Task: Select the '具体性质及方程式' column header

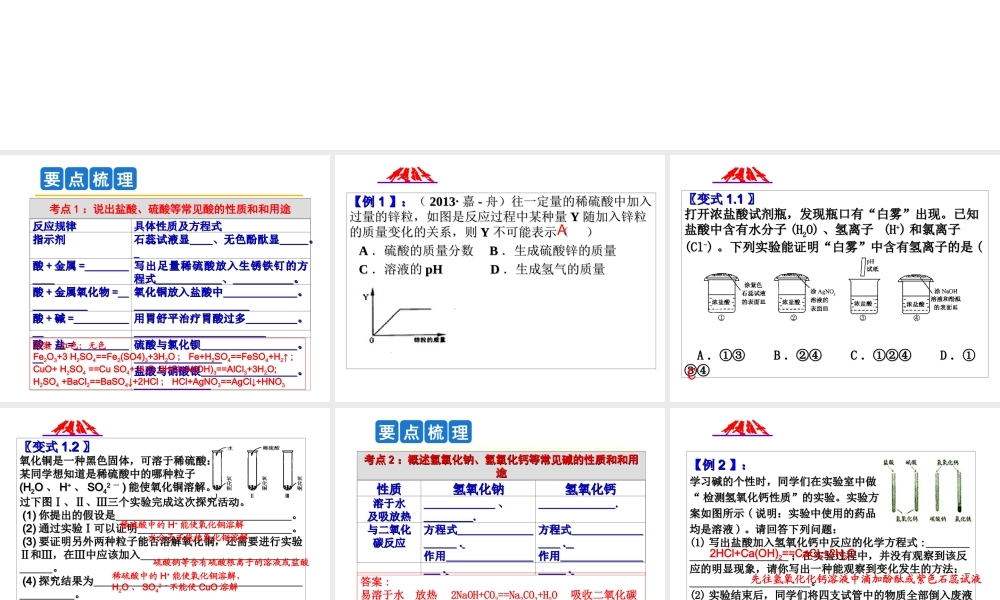Action: [177, 226]
